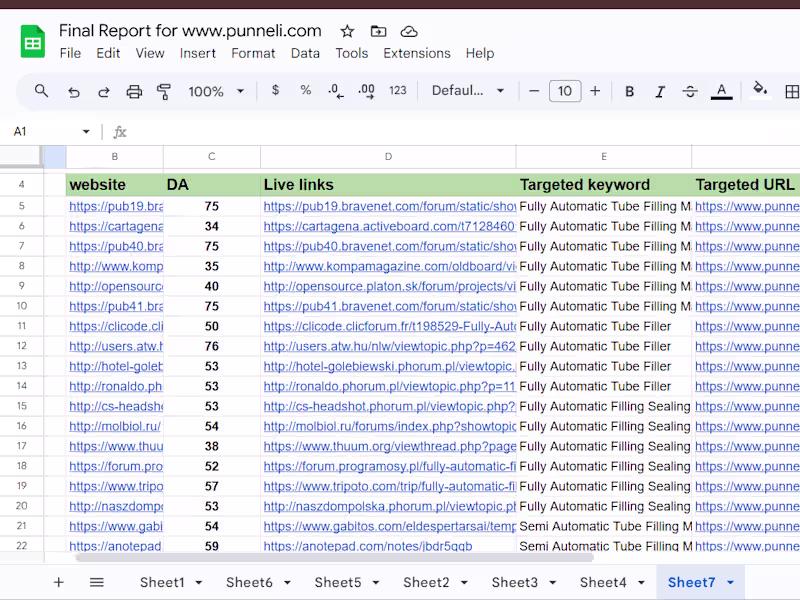
Task: Undo the last action
Action: point(73,91)
